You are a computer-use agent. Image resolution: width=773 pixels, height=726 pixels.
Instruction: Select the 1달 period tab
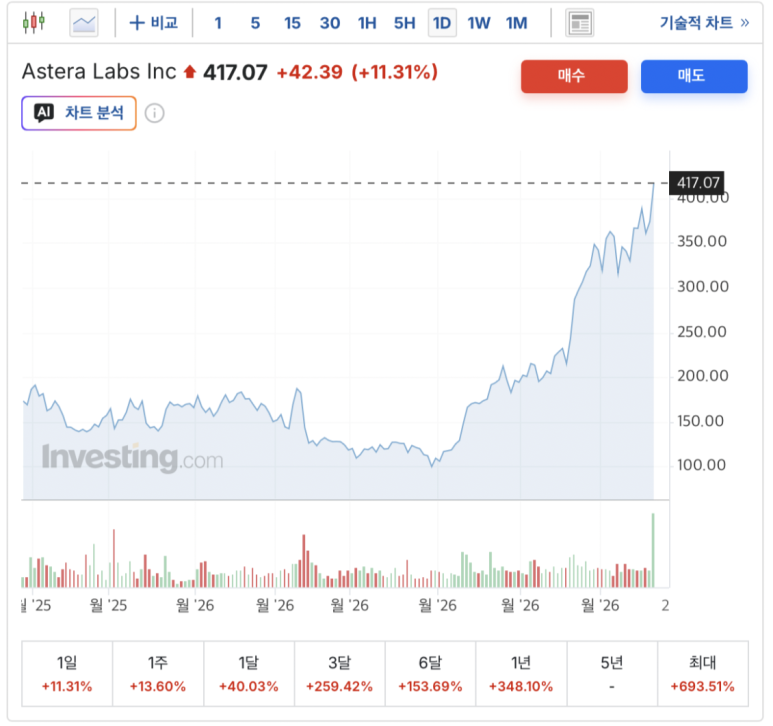[249, 673]
